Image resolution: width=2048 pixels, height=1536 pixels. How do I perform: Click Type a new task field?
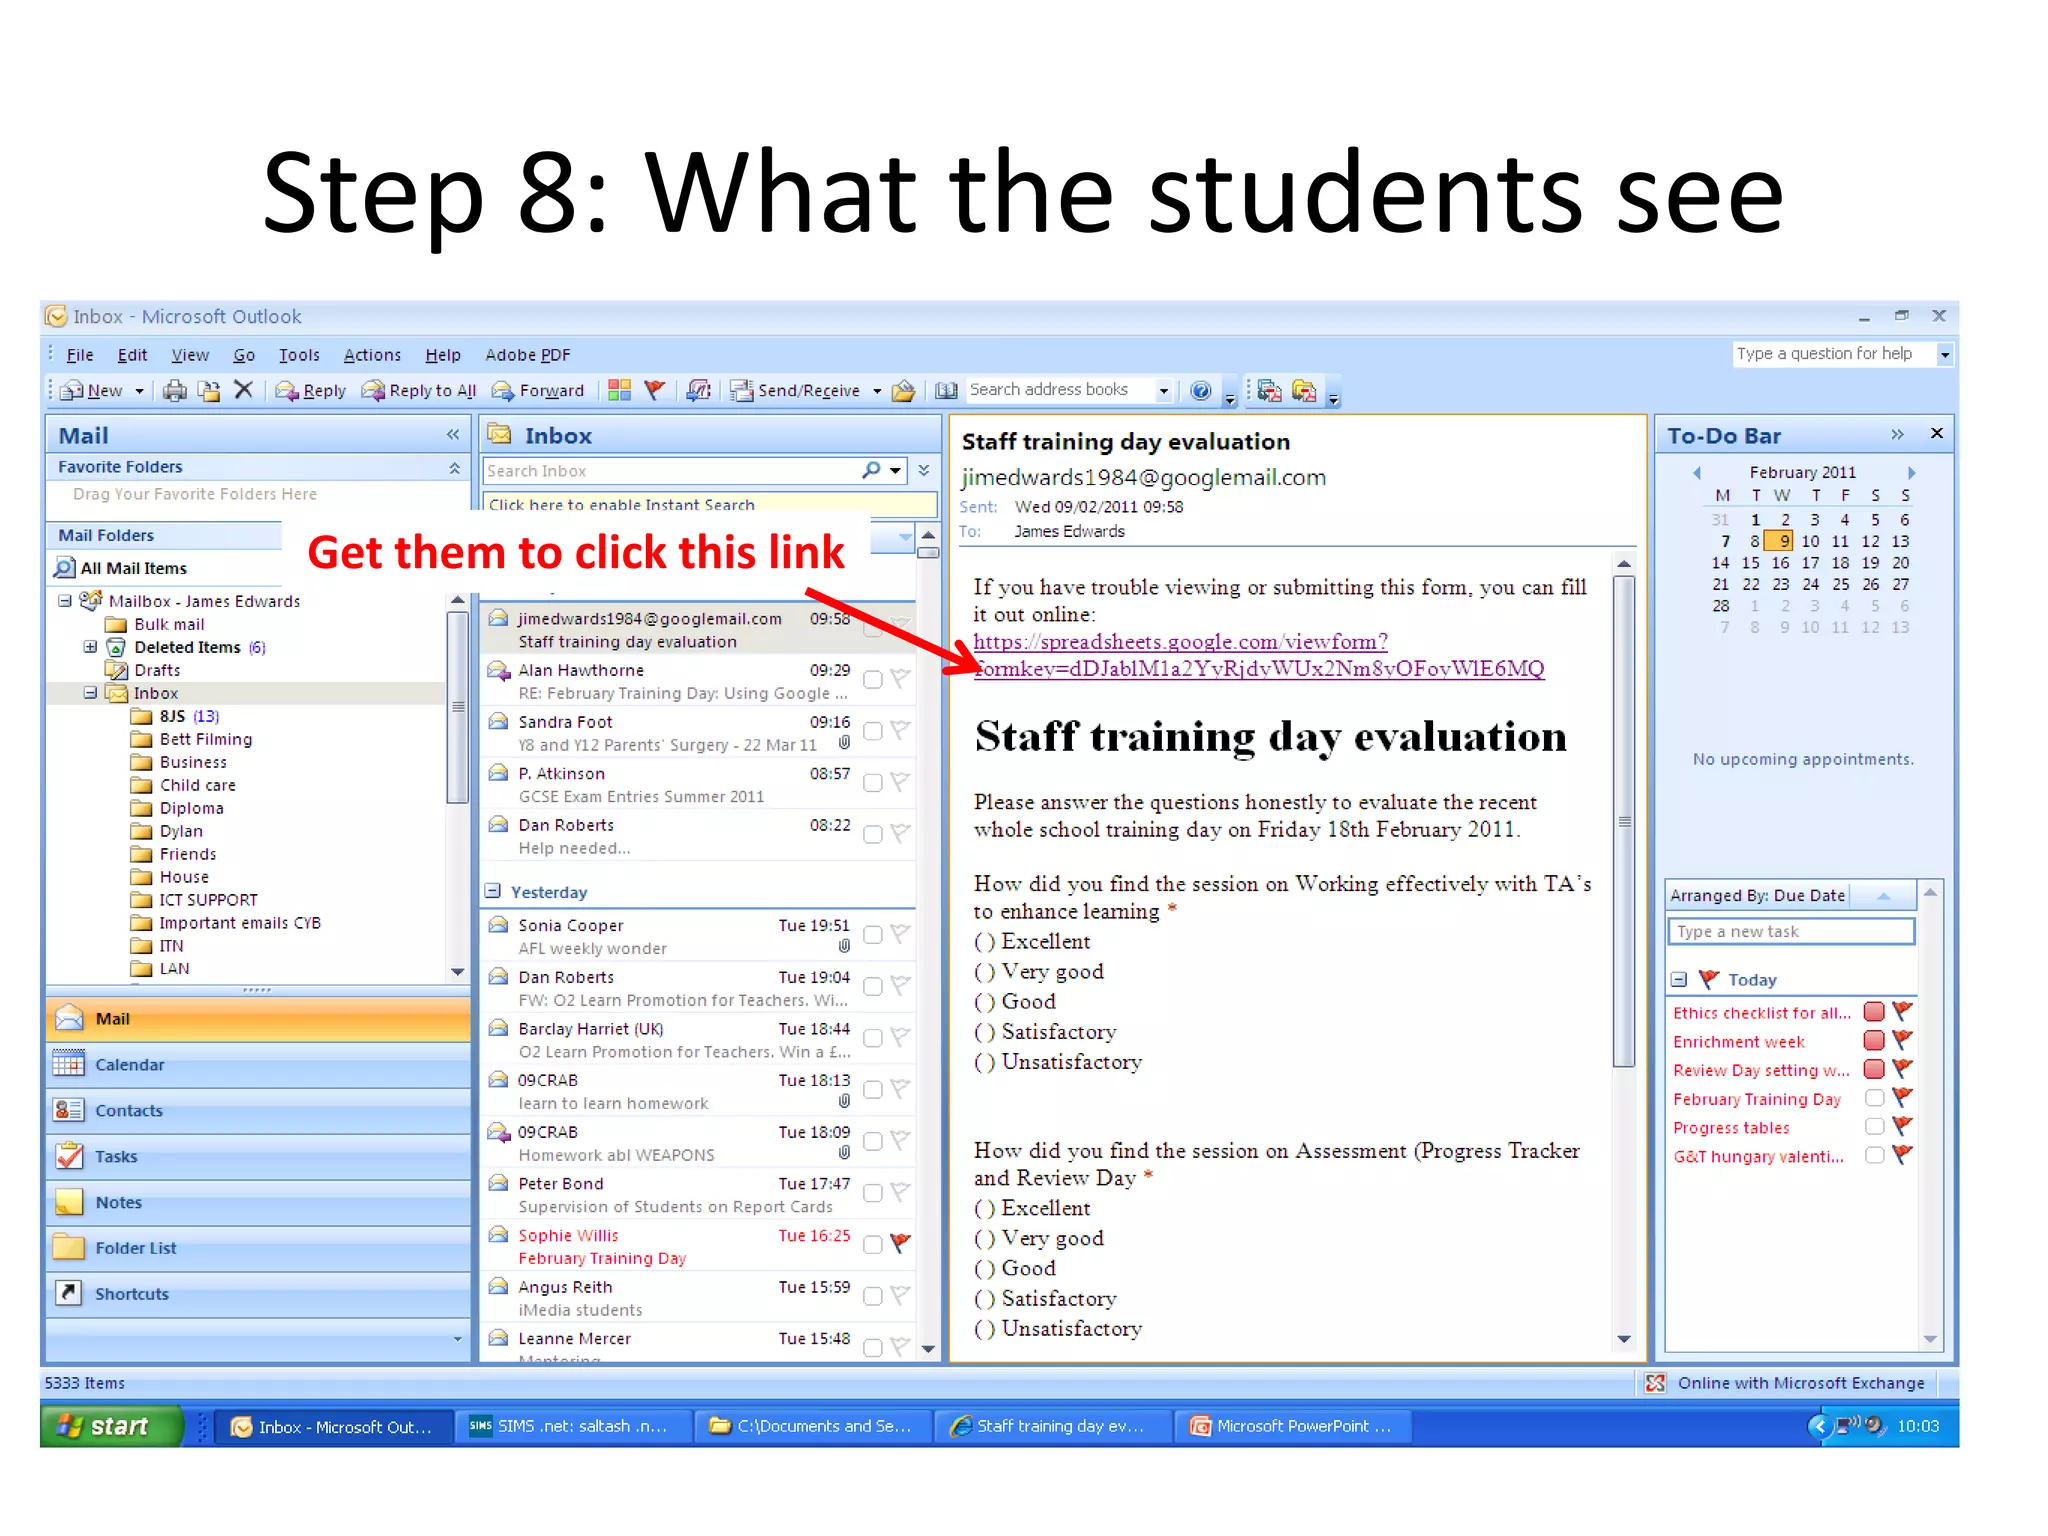tap(1791, 932)
